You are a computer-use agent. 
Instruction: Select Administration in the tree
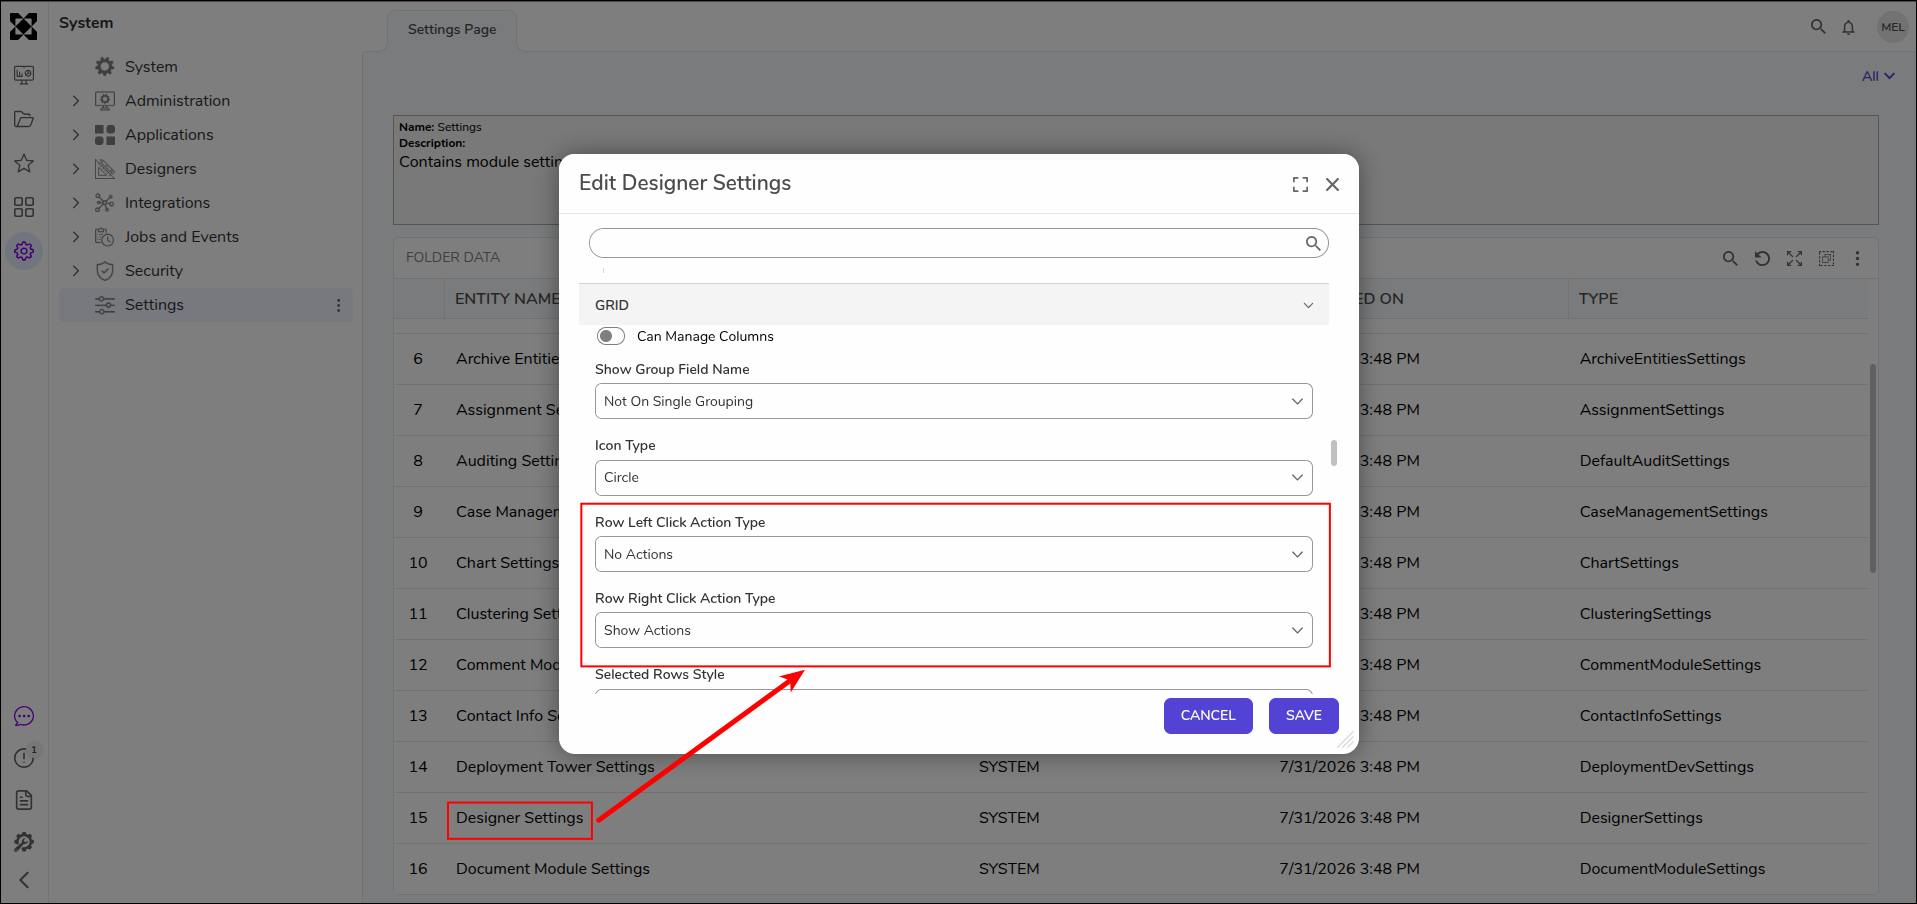pyautogui.click(x=177, y=101)
